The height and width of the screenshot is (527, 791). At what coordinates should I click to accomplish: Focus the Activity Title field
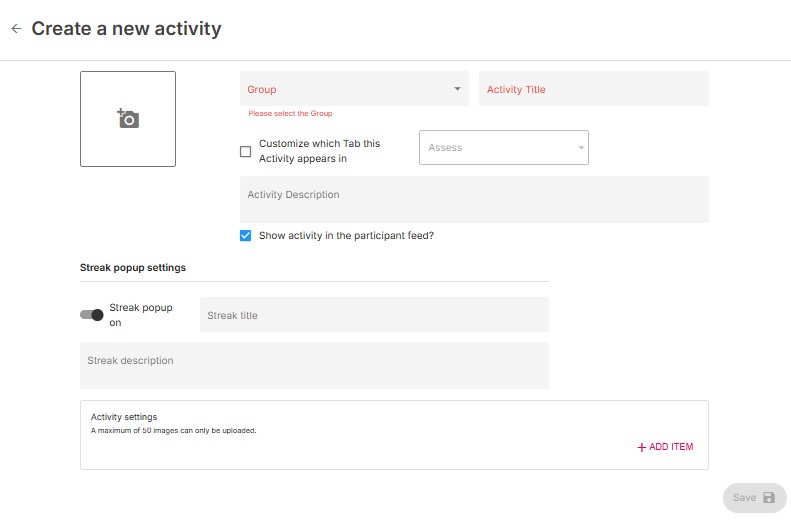click(593, 89)
